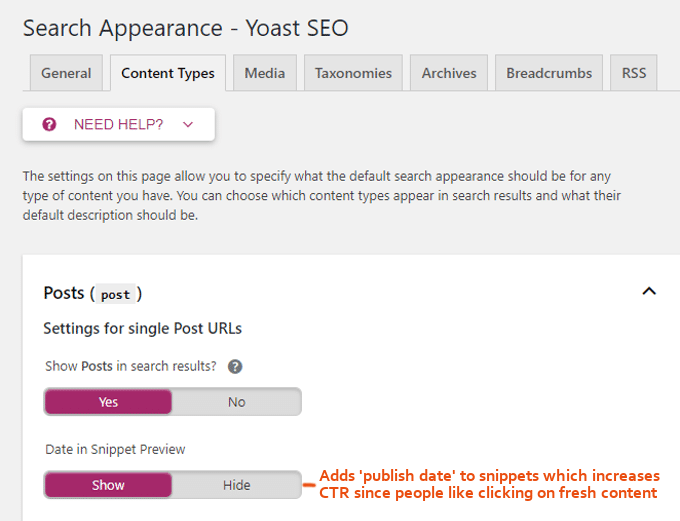Click the post slug code label

[116, 295]
